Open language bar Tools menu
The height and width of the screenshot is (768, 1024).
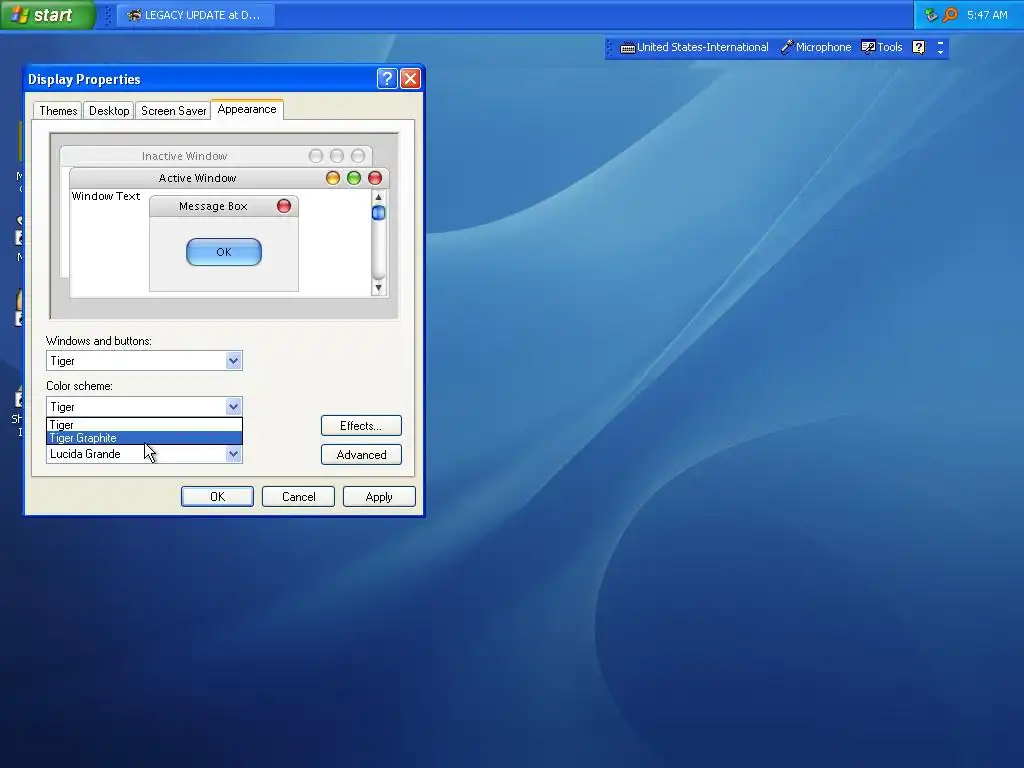click(x=882, y=47)
